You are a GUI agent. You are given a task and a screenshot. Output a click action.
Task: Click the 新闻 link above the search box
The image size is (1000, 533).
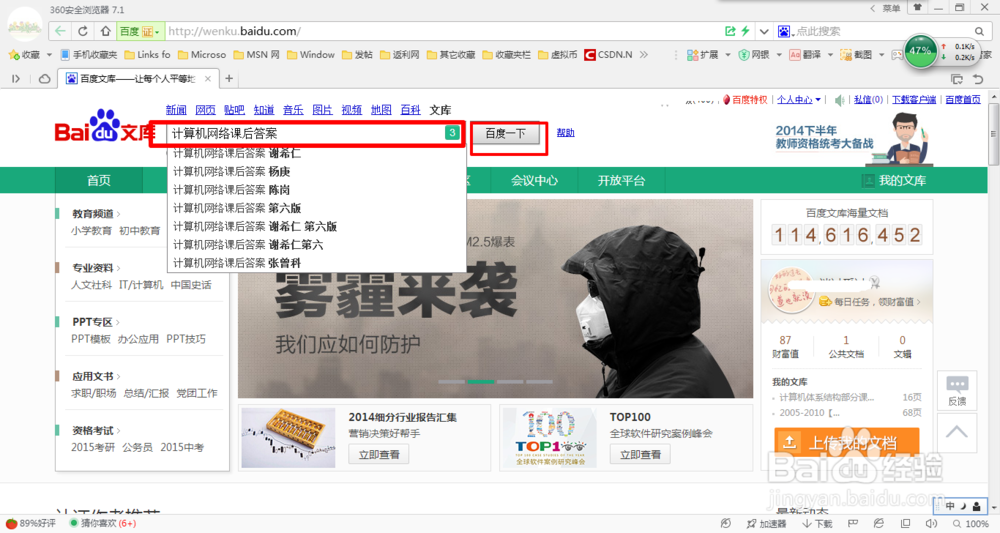(176, 110)
